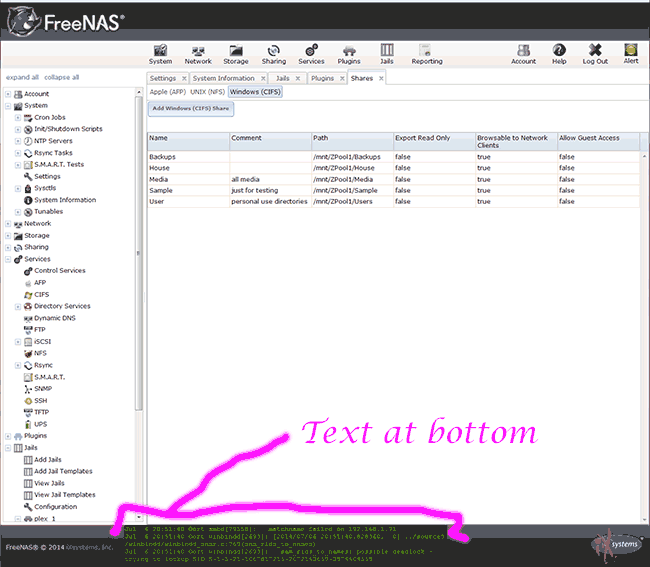The width and height of the screenshot is (650, 567).
Task: Expand the Plugins tree node
Action: coord(8,436)
